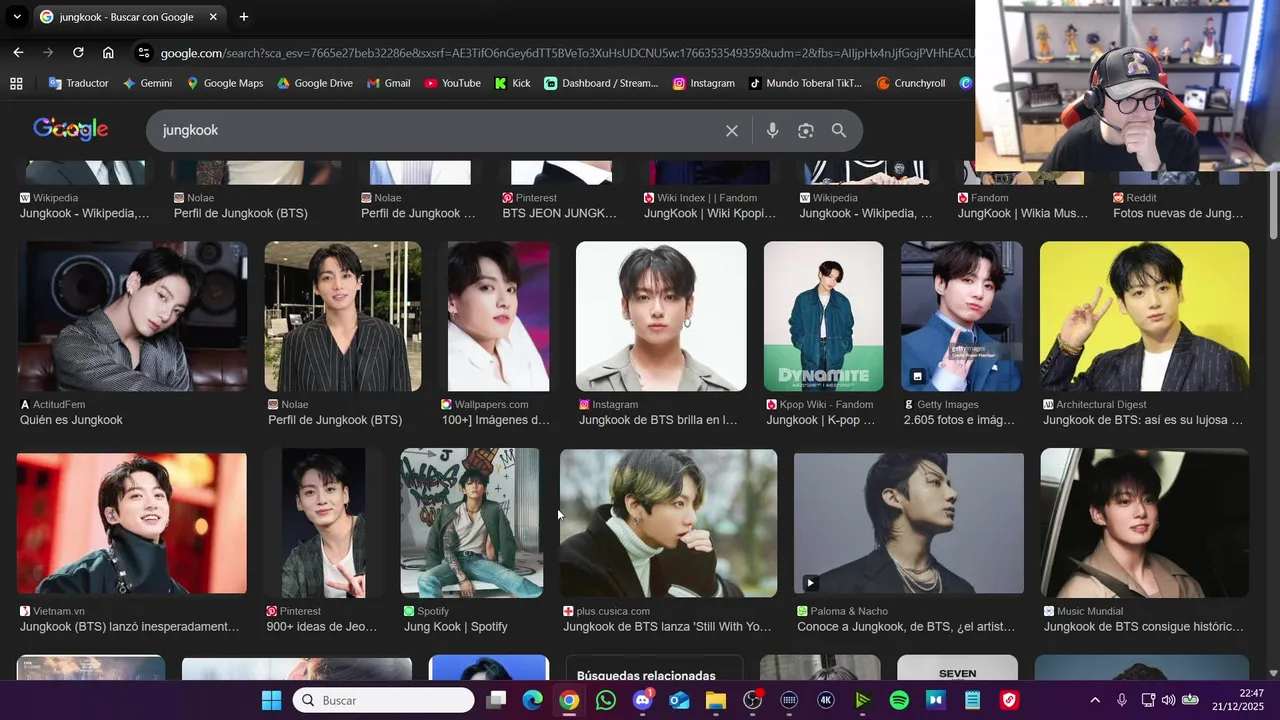This screenshot has height=720, width=1280.
Task: Open the Crunchyroll bookmark
Action: click(911, 83)
